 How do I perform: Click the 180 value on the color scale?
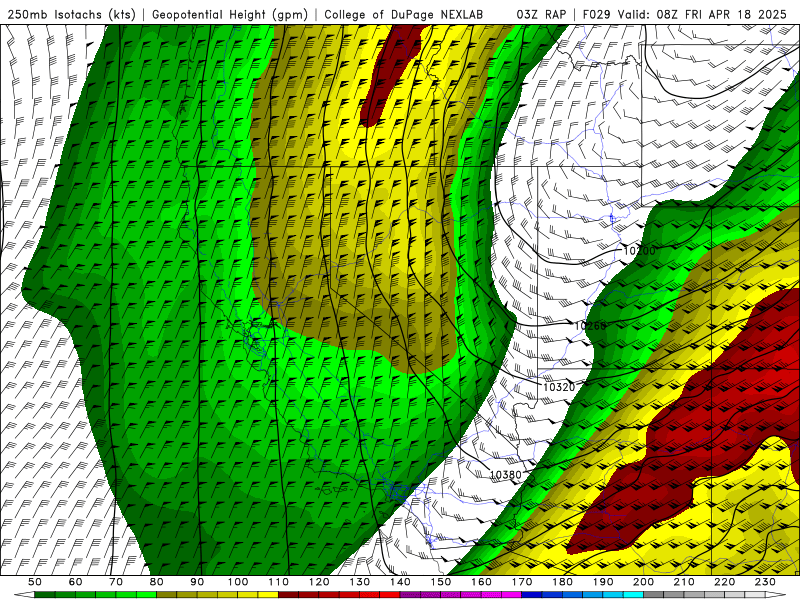562,582
